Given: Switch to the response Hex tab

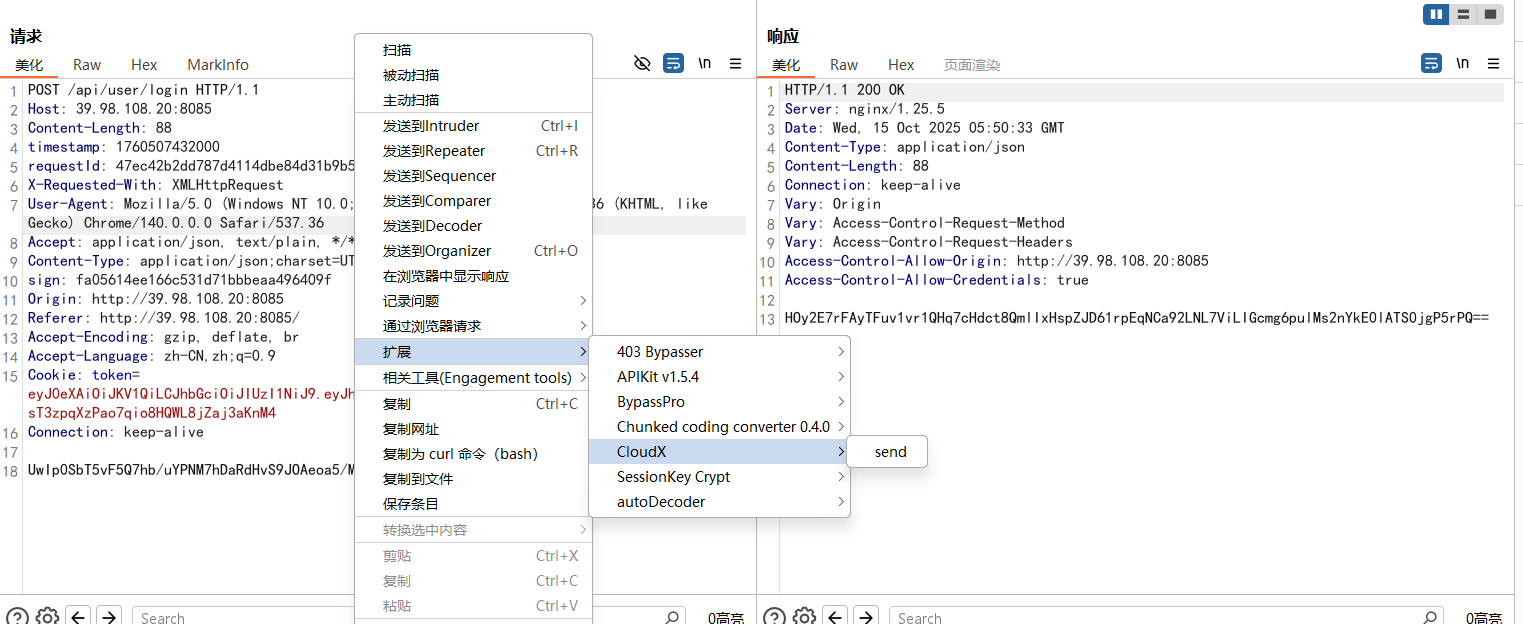Looking at the screenshot, I should (900, 64).
